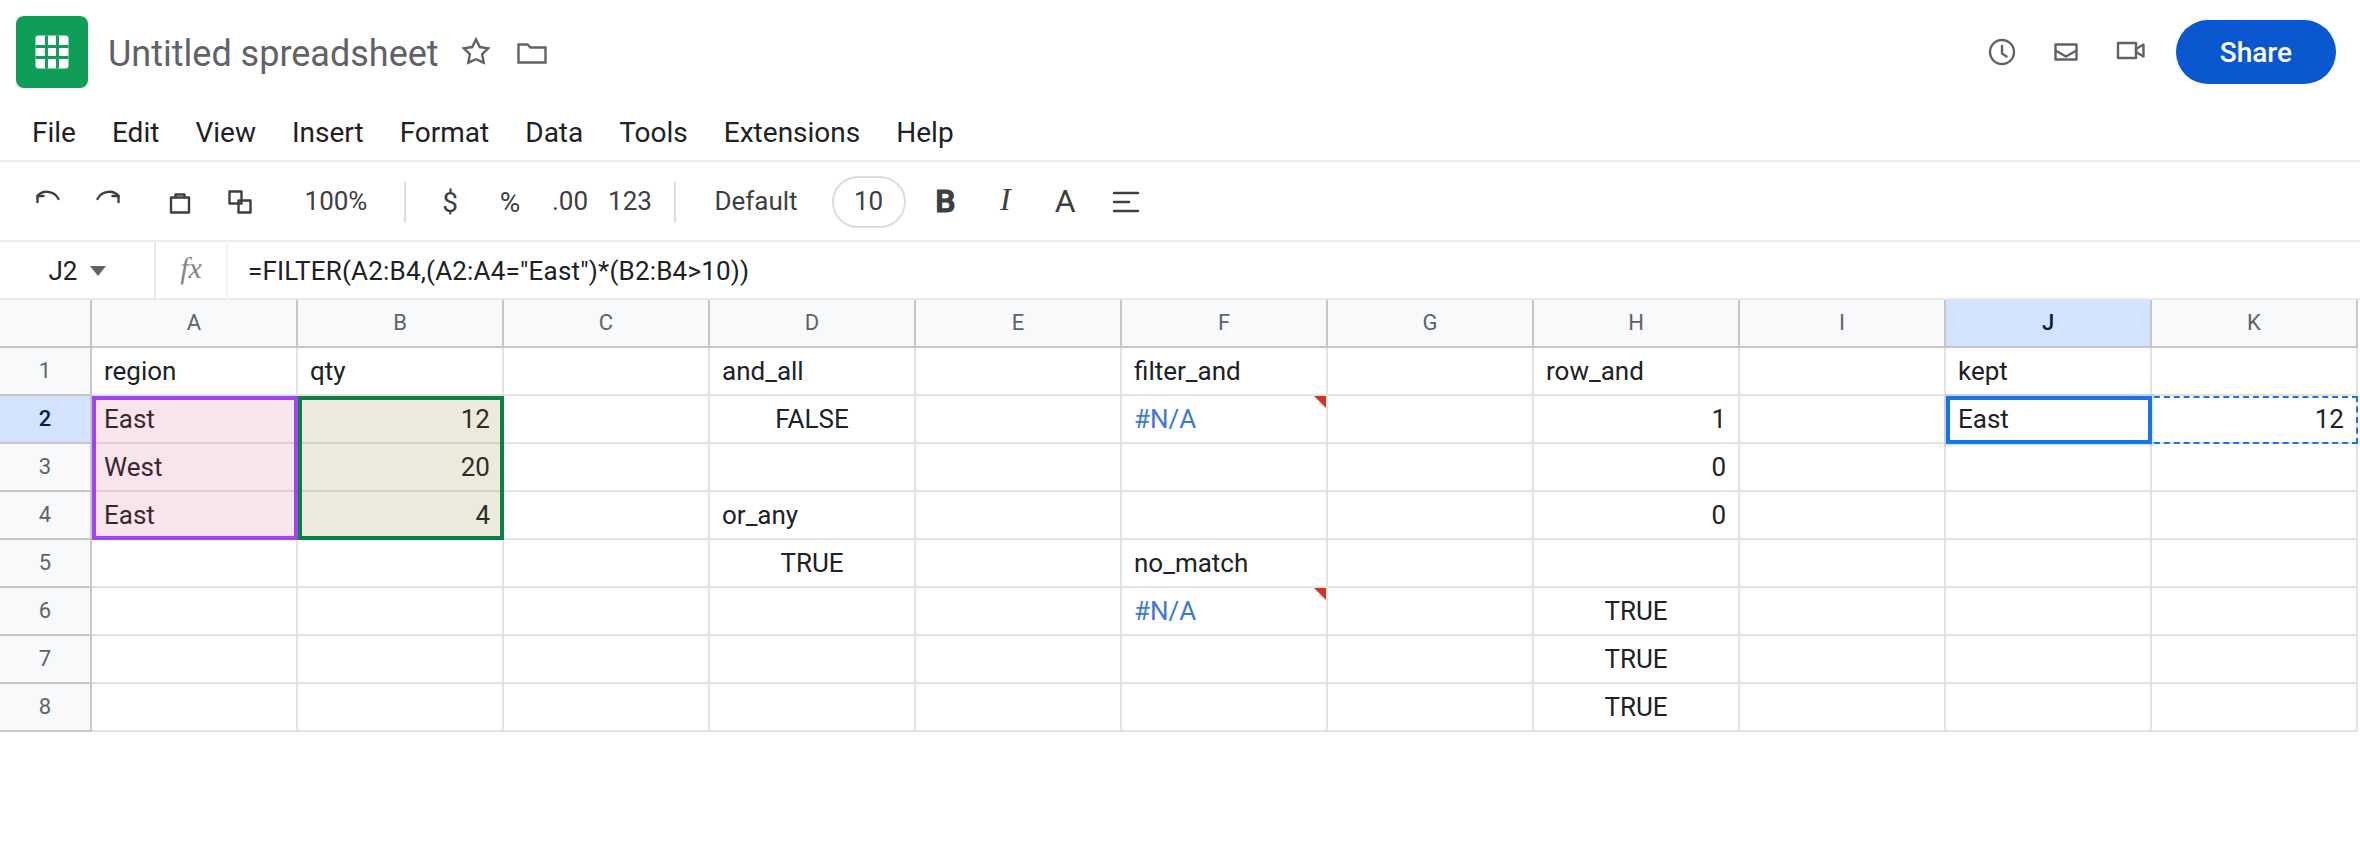The width and height of the screenshot is (2360, 860).
Task: Adjust decimal places with the .00 button
Action: 570,202
